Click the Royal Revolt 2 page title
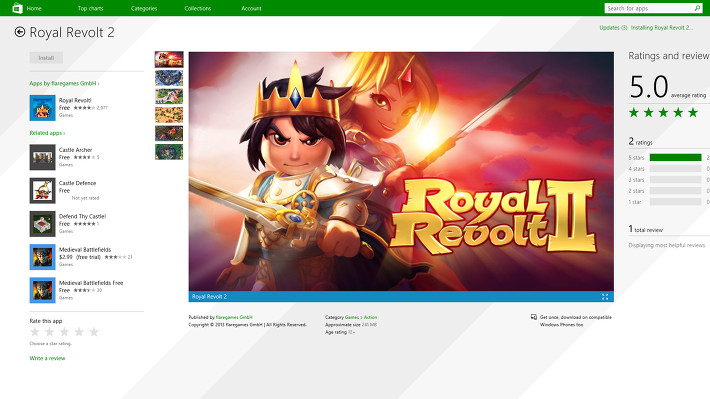This screenshot has width=710, height=399. tap(72, 32)
